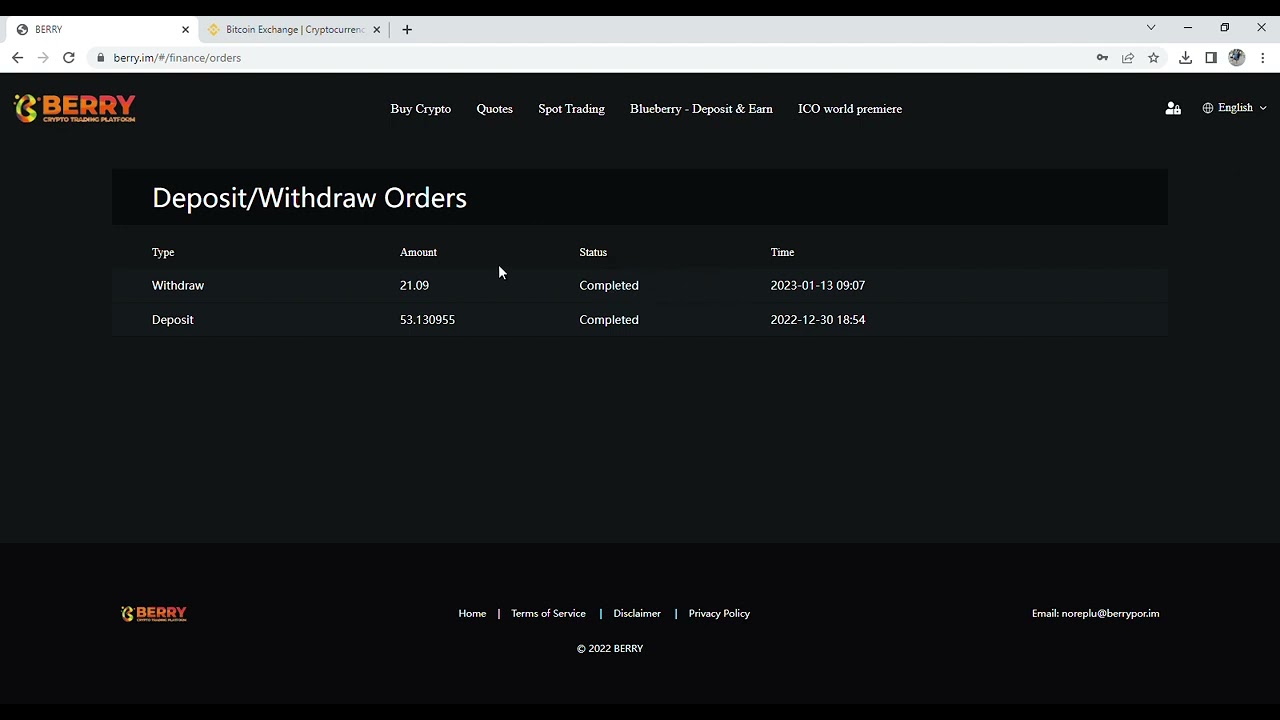Bookmark this page with star

[1154, 58]
